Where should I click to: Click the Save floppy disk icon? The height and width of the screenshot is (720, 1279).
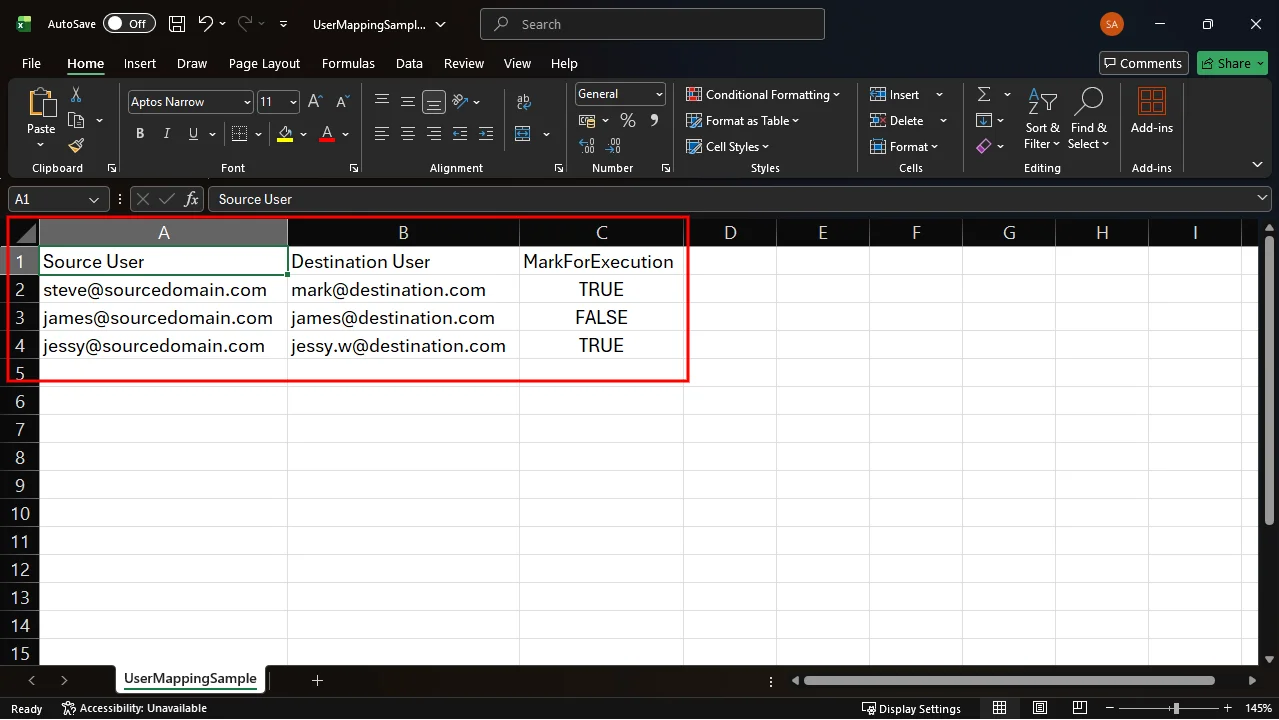(177, 24)
